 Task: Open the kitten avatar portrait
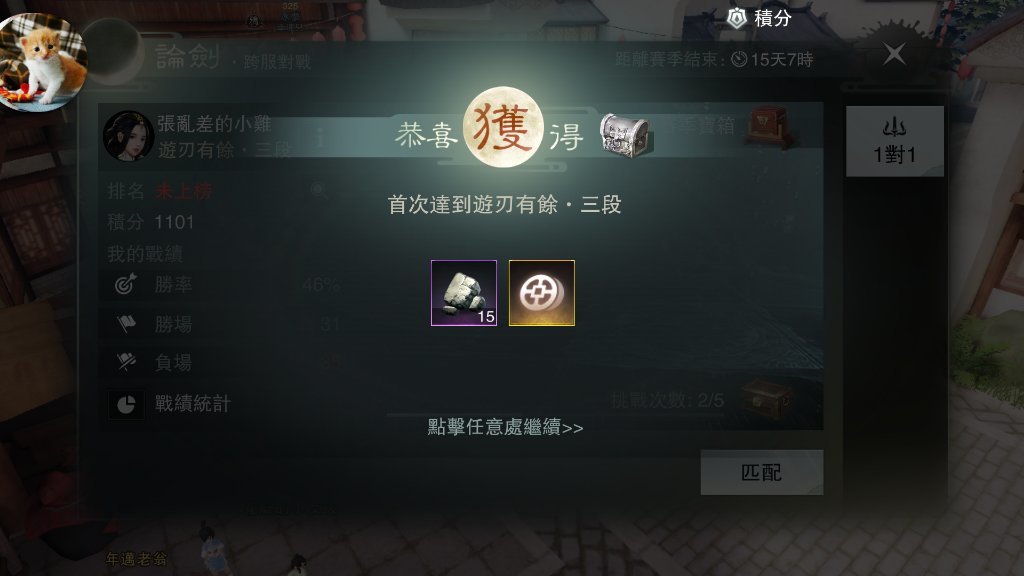42,62
